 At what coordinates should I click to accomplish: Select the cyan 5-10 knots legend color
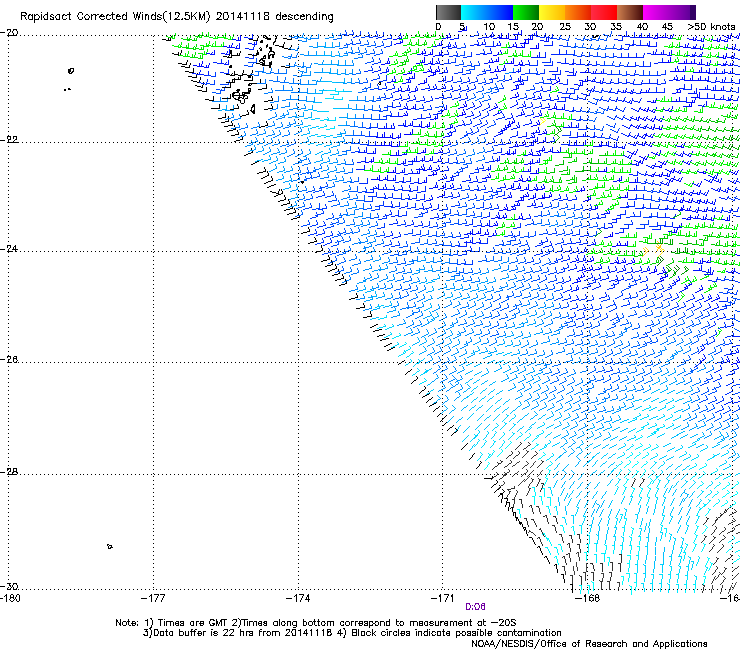coord(474,12)
